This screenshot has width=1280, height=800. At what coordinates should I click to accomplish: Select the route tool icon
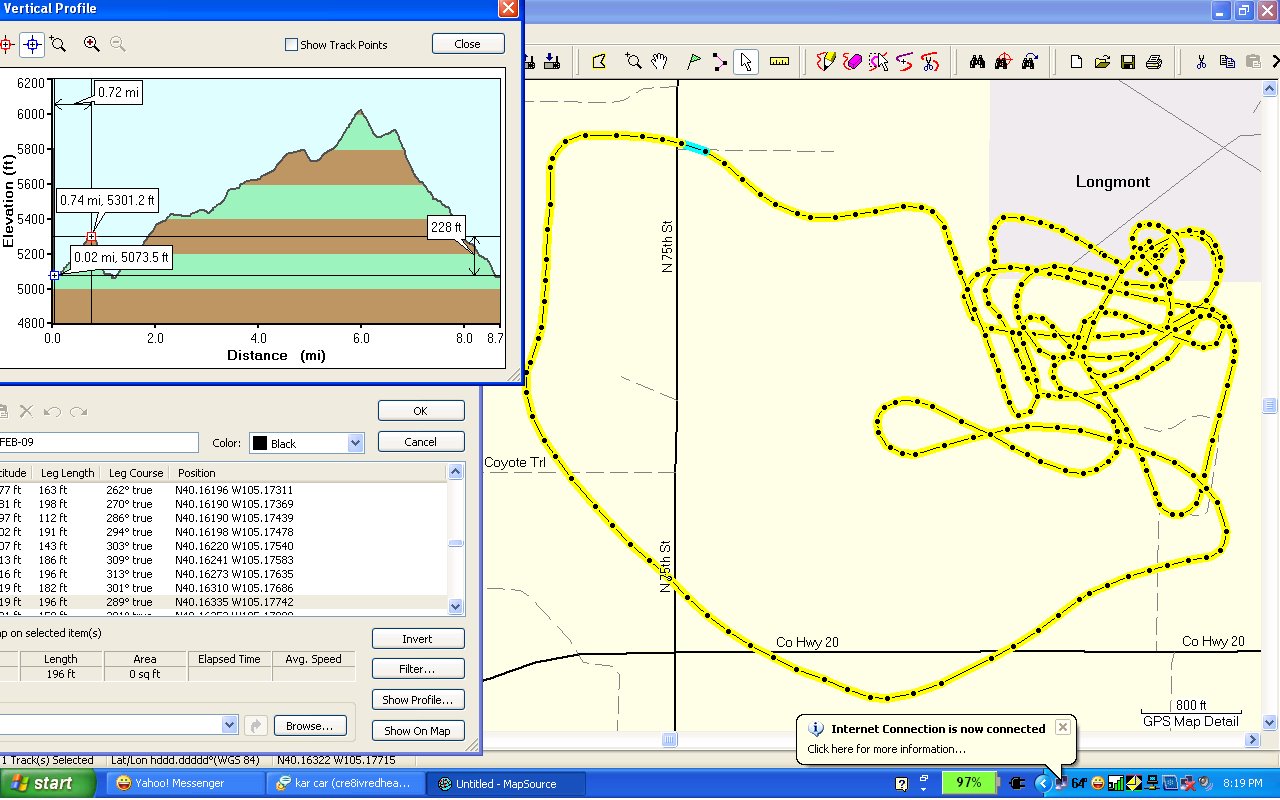point(719,62)
